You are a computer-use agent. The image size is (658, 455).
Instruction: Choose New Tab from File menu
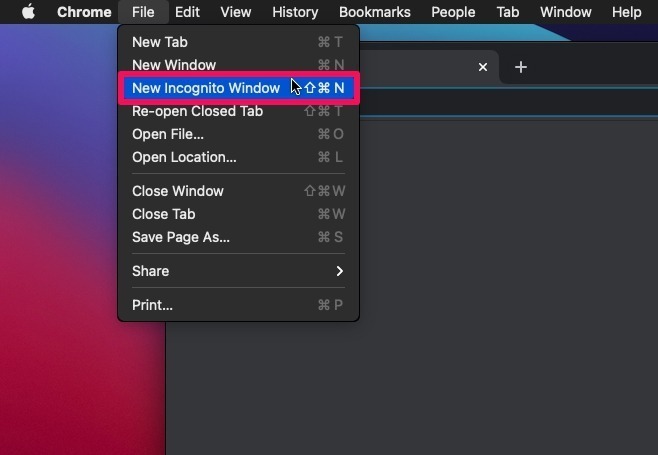(238, 42)
